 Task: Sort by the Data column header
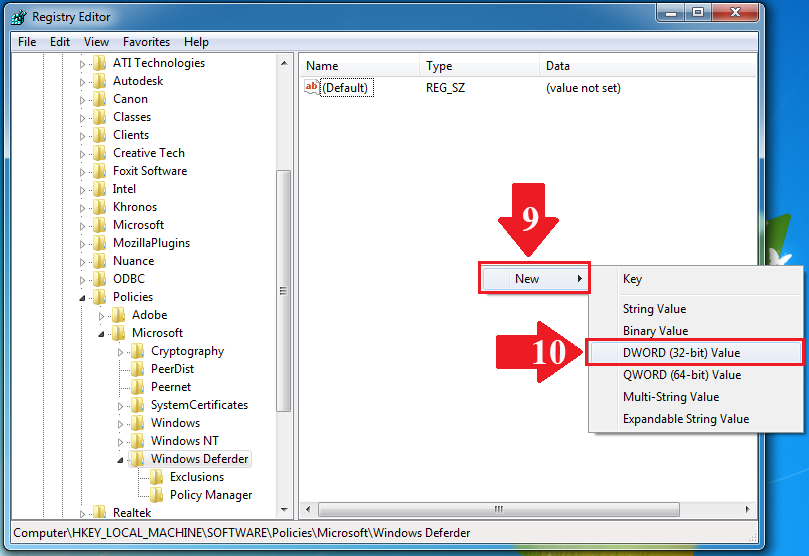[648, 66]
